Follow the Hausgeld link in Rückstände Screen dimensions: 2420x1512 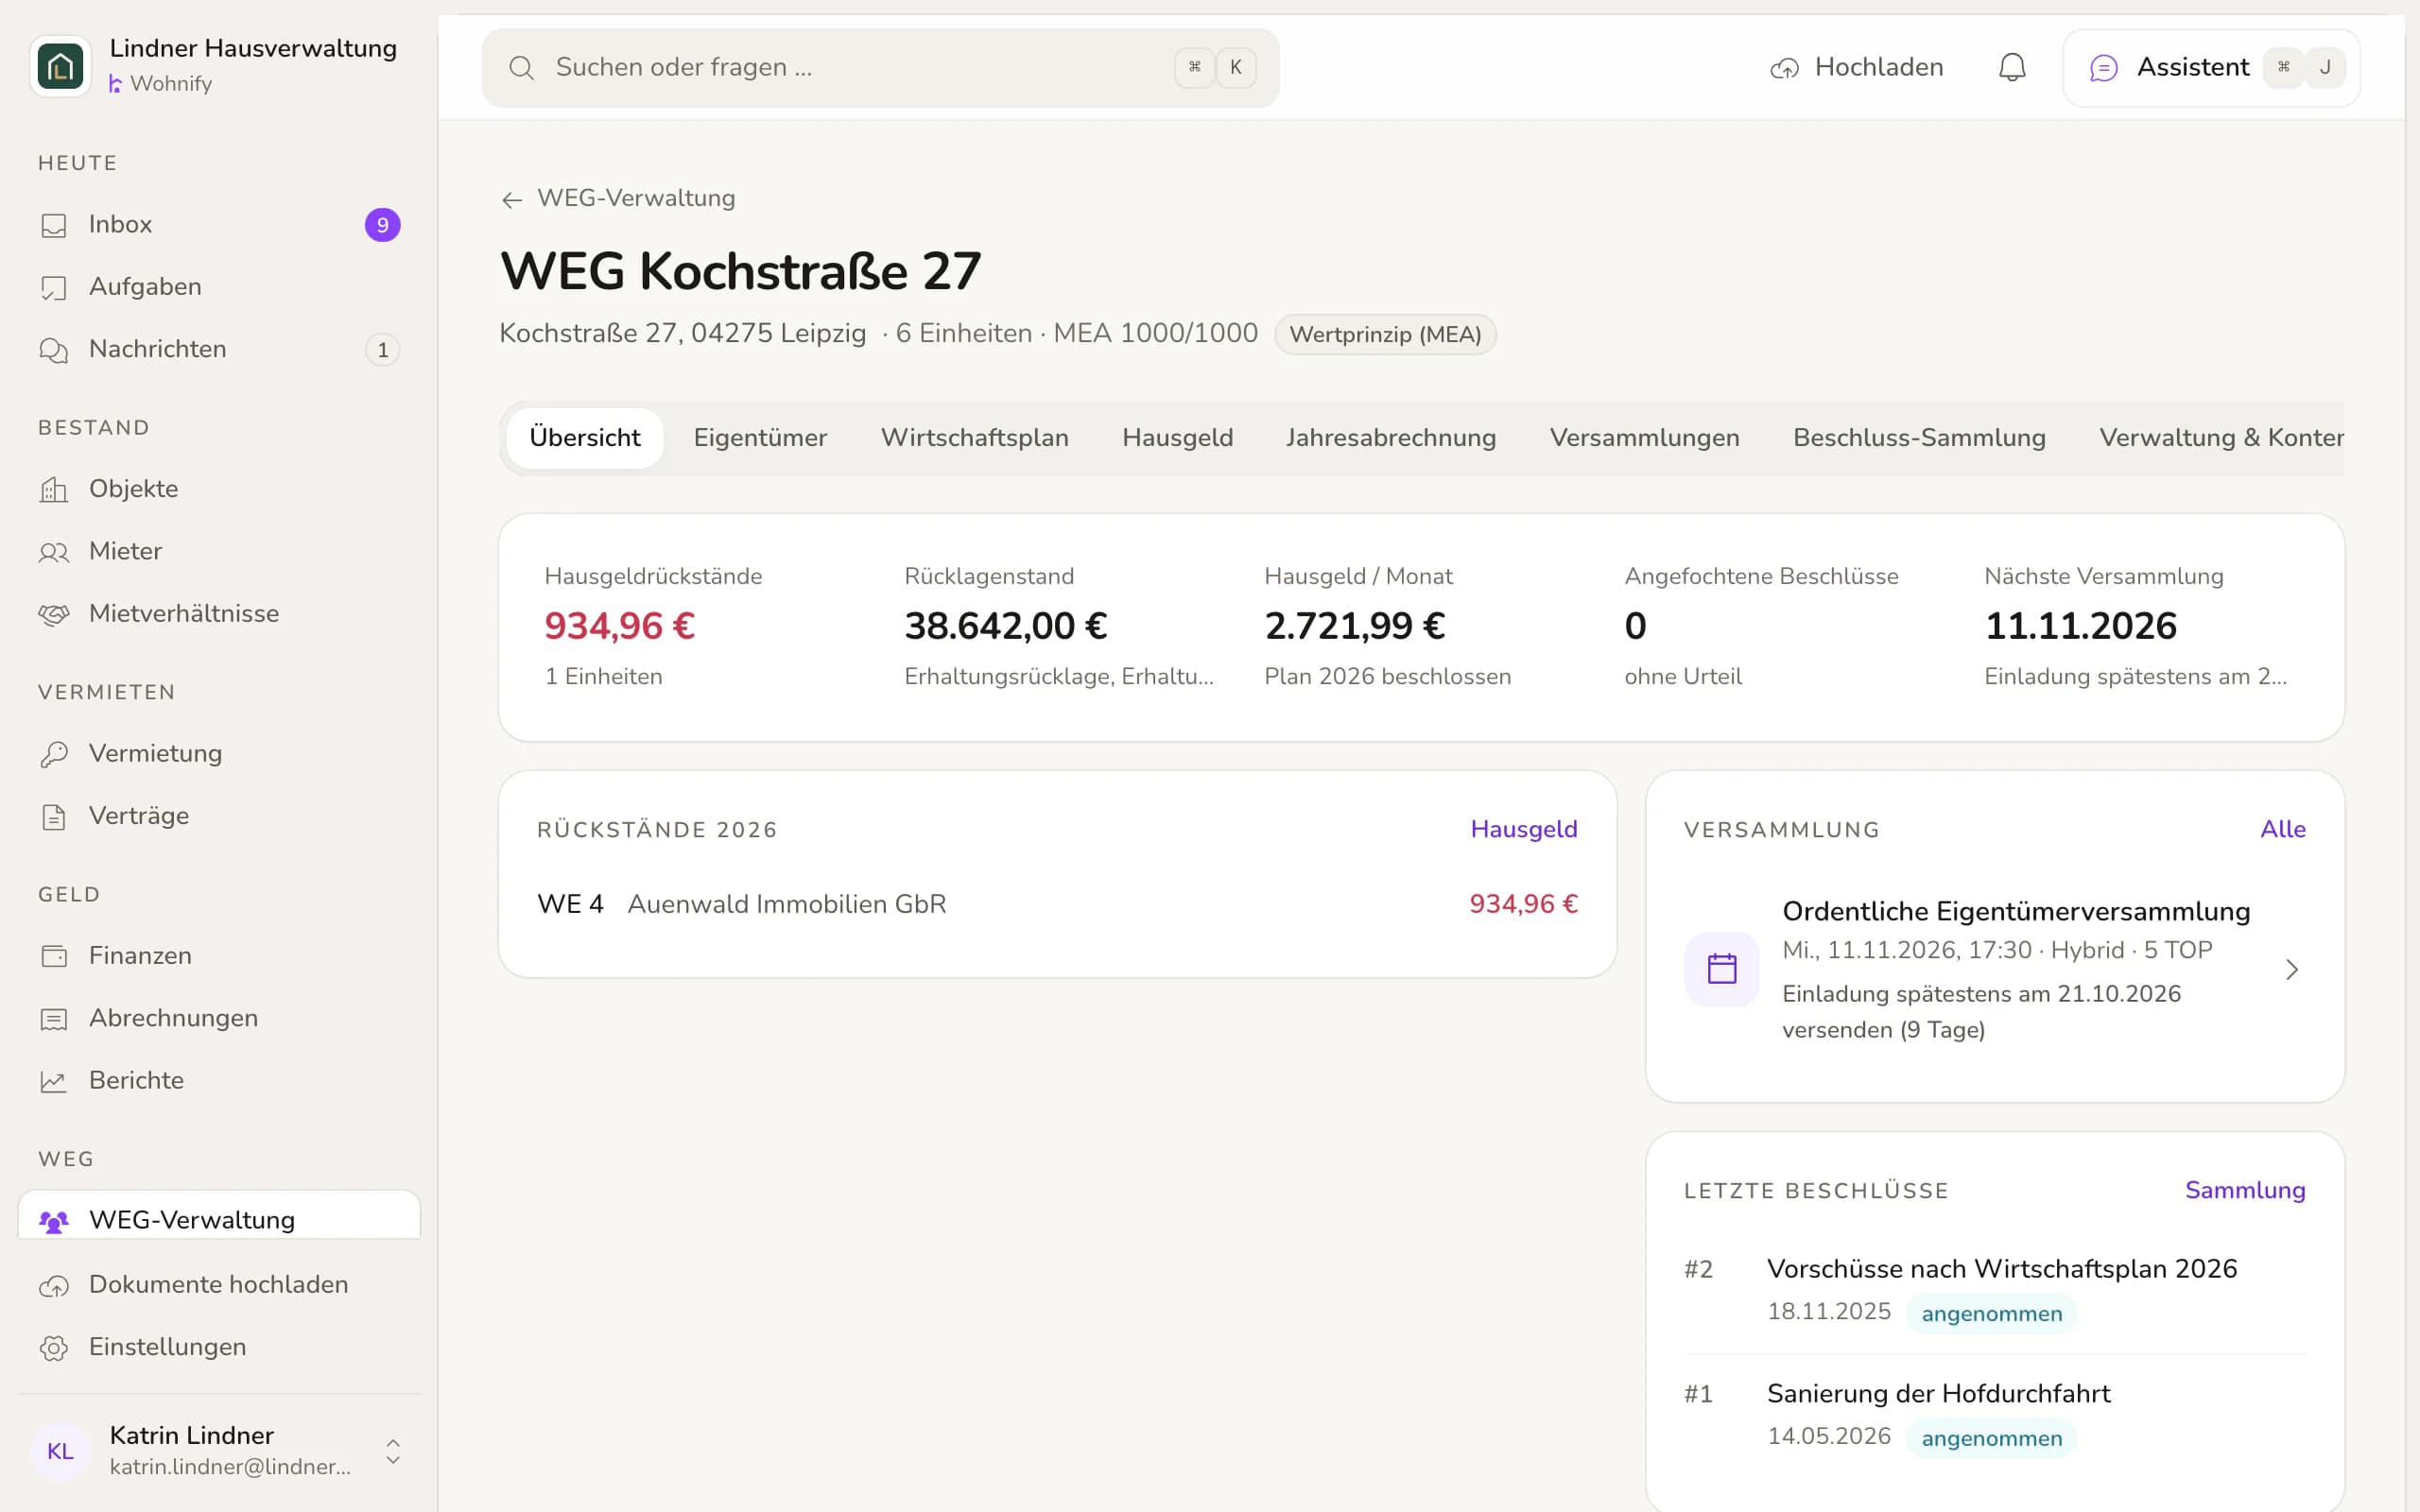point(1523,829)
